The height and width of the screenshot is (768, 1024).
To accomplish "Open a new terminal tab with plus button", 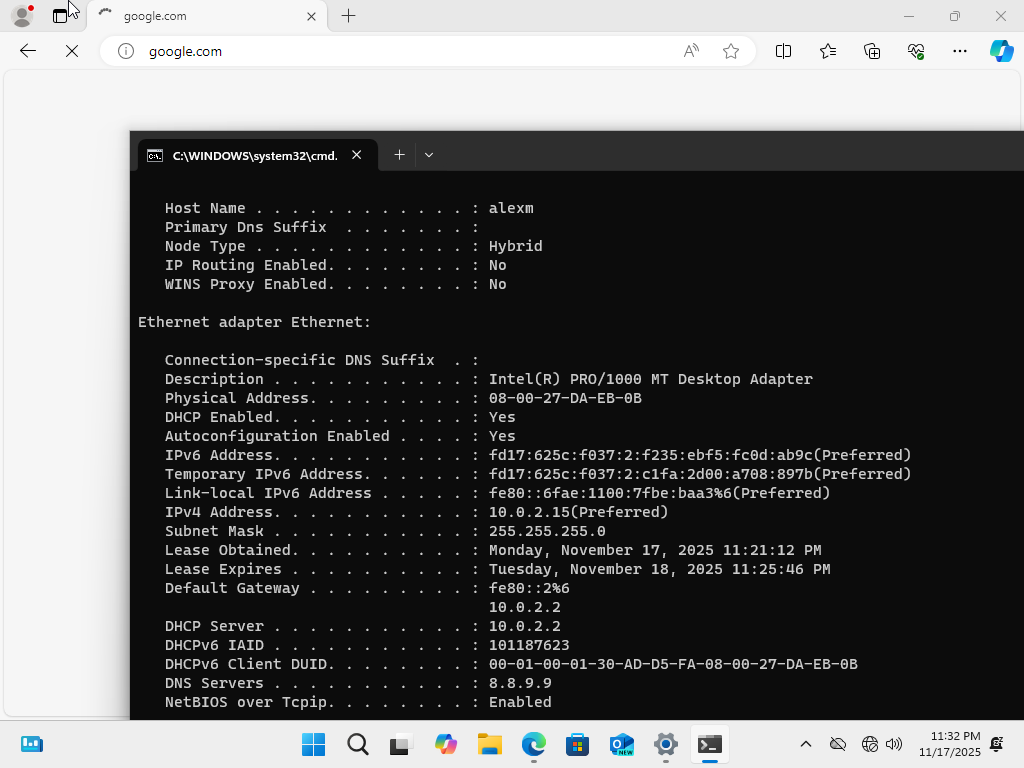I will pos(398,155).
